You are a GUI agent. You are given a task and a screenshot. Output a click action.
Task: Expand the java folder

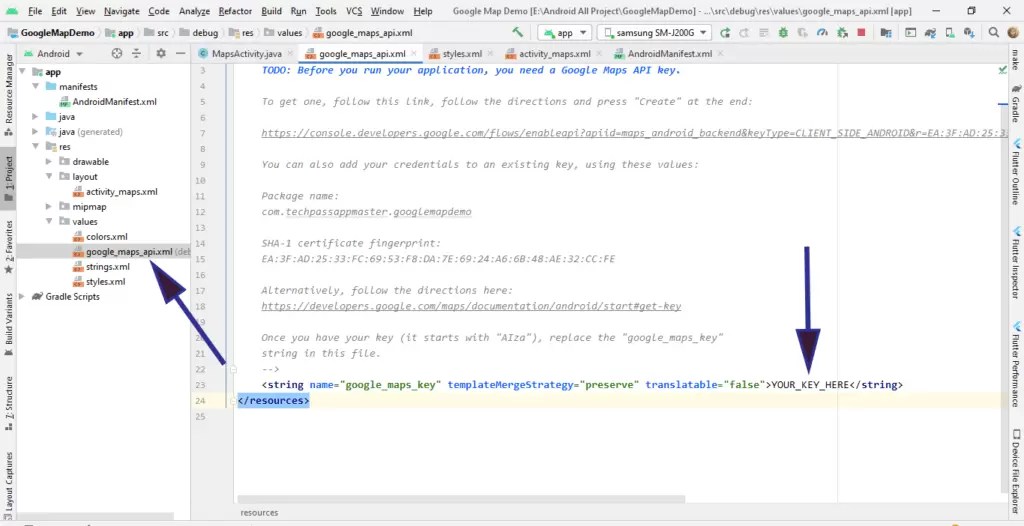[x=37, y=117]
